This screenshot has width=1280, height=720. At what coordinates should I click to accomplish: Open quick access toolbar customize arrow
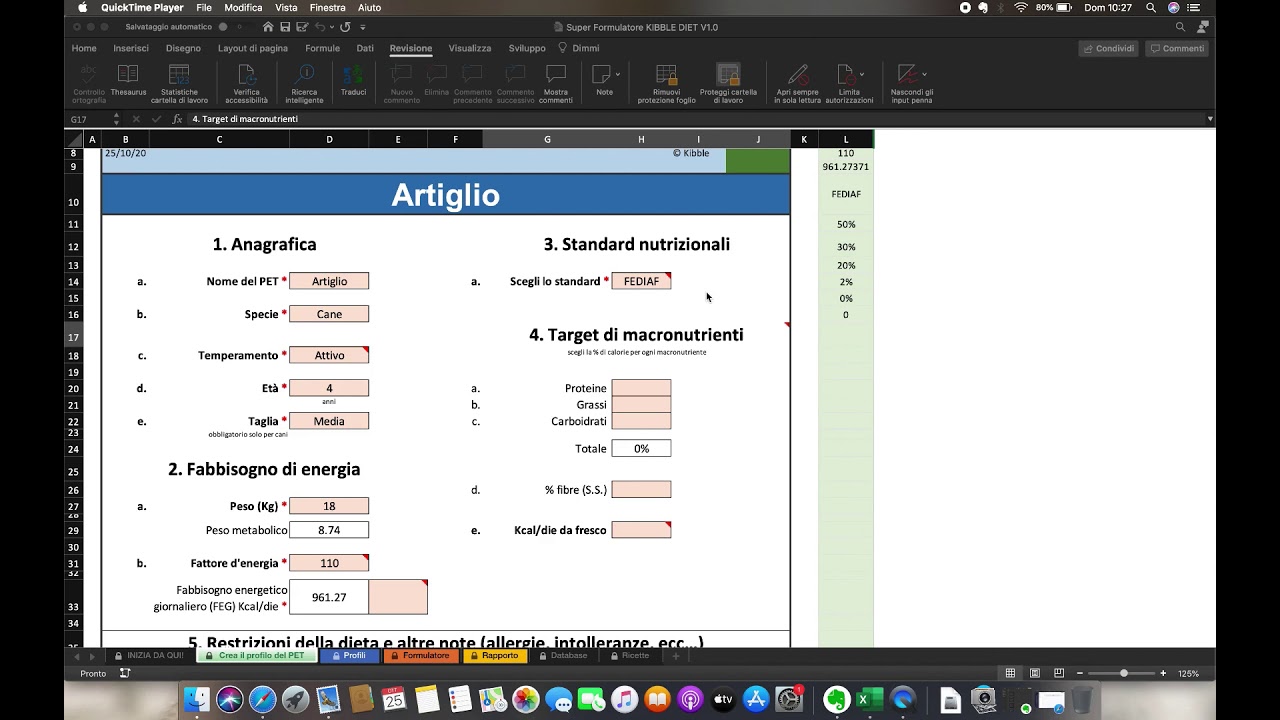[x=363, y=27]
